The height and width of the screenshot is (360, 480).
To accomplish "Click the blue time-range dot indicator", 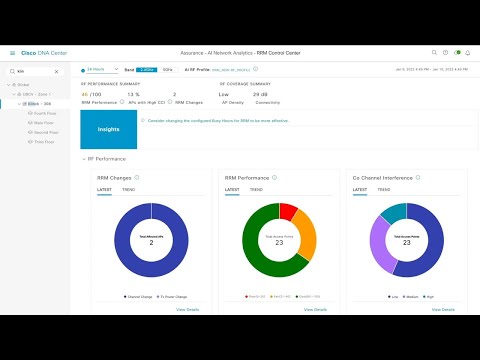I will [83, 70].
